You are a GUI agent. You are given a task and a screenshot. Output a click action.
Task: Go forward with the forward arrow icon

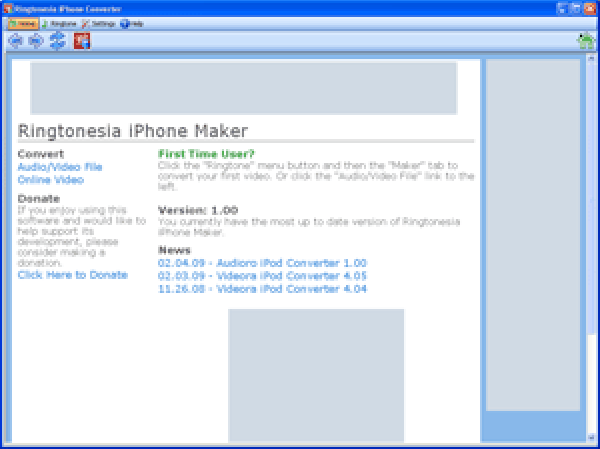(x=36, y=41)
